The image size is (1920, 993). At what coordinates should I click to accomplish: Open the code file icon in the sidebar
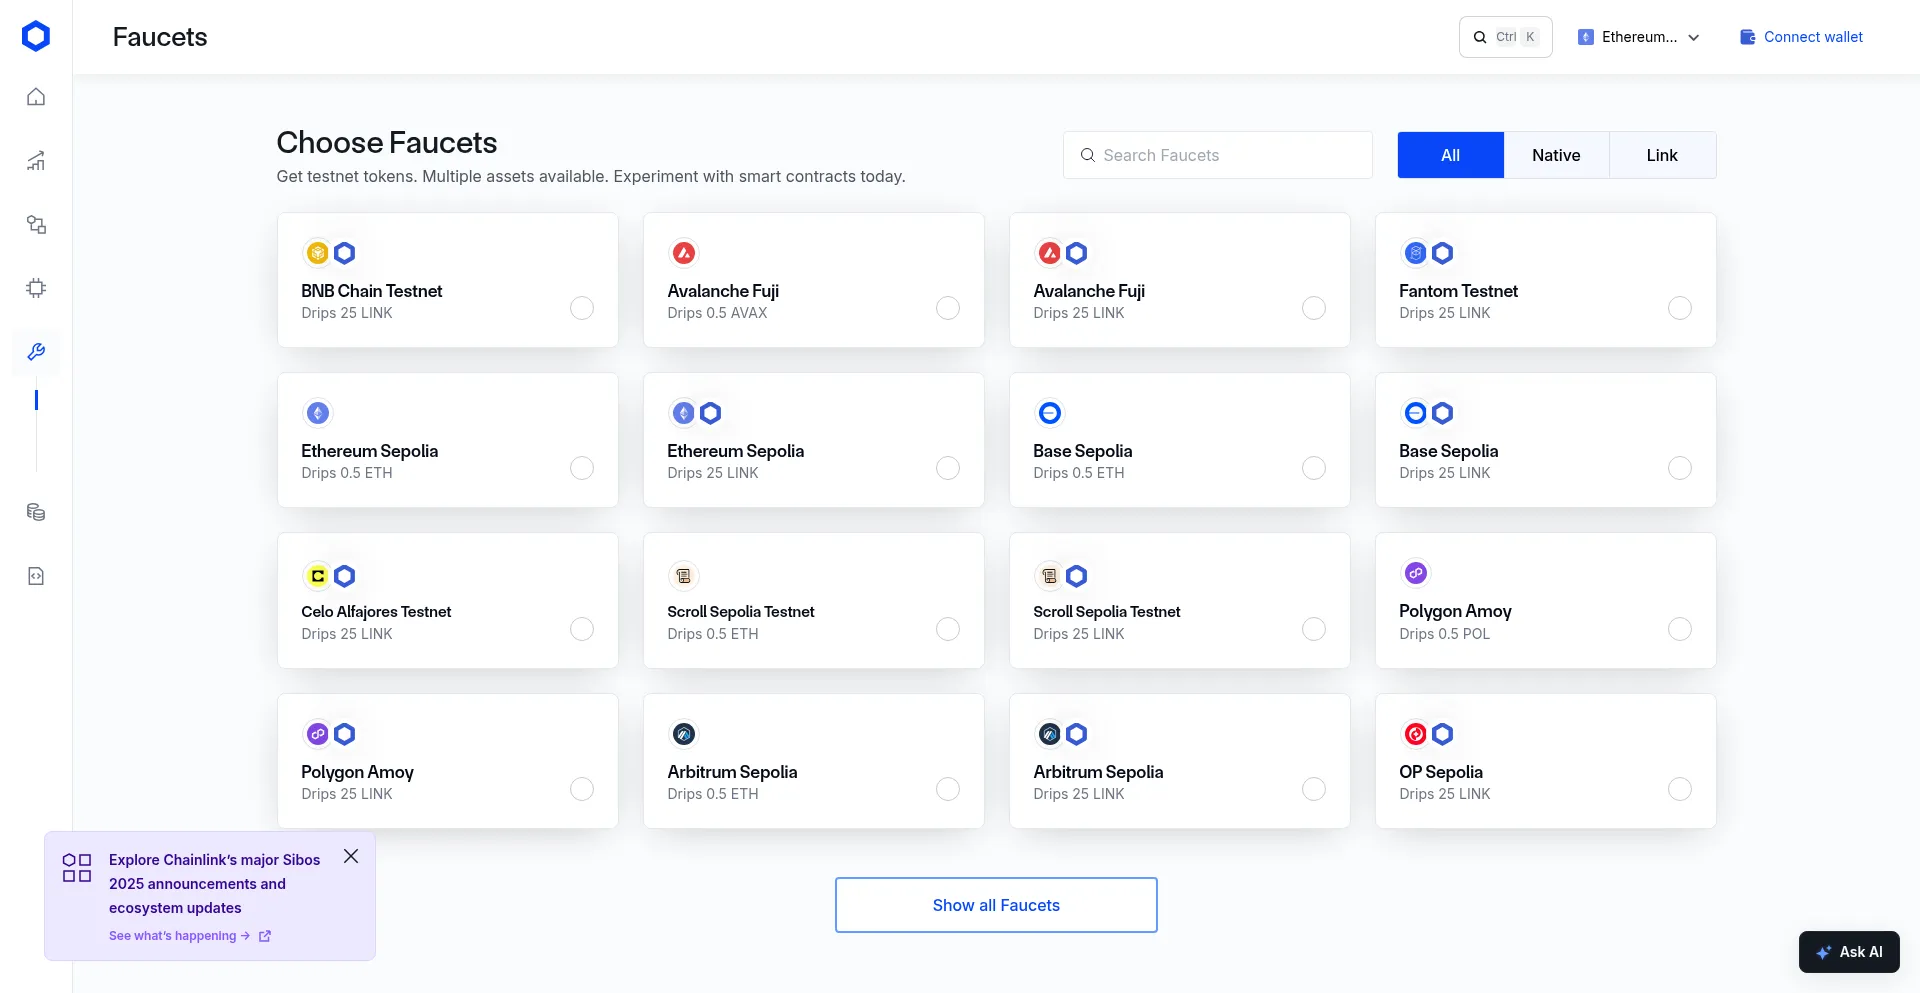coord(36,576)
